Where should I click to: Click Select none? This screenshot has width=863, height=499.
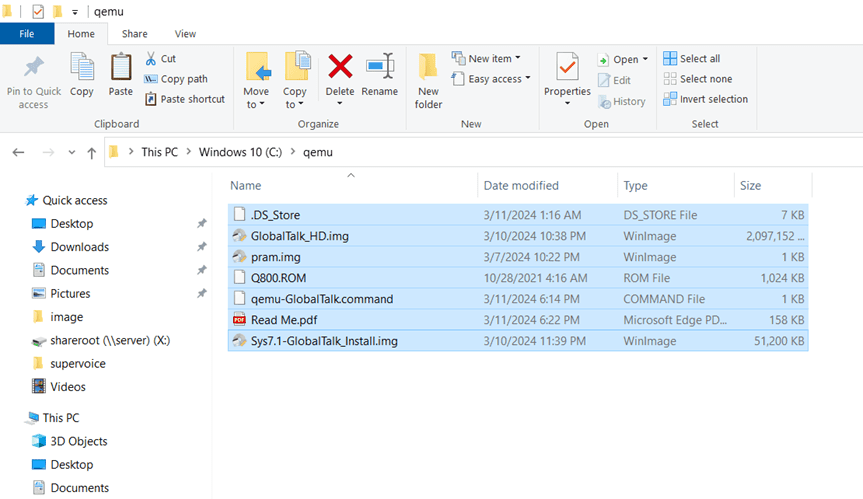click(x=698, y=79)
